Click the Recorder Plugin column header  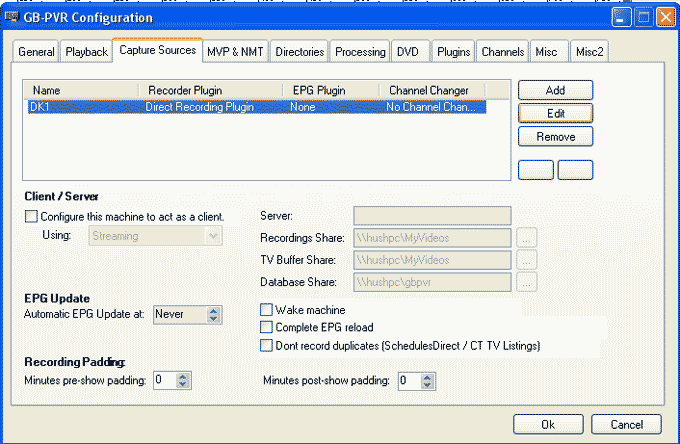(x=211, y=90)
